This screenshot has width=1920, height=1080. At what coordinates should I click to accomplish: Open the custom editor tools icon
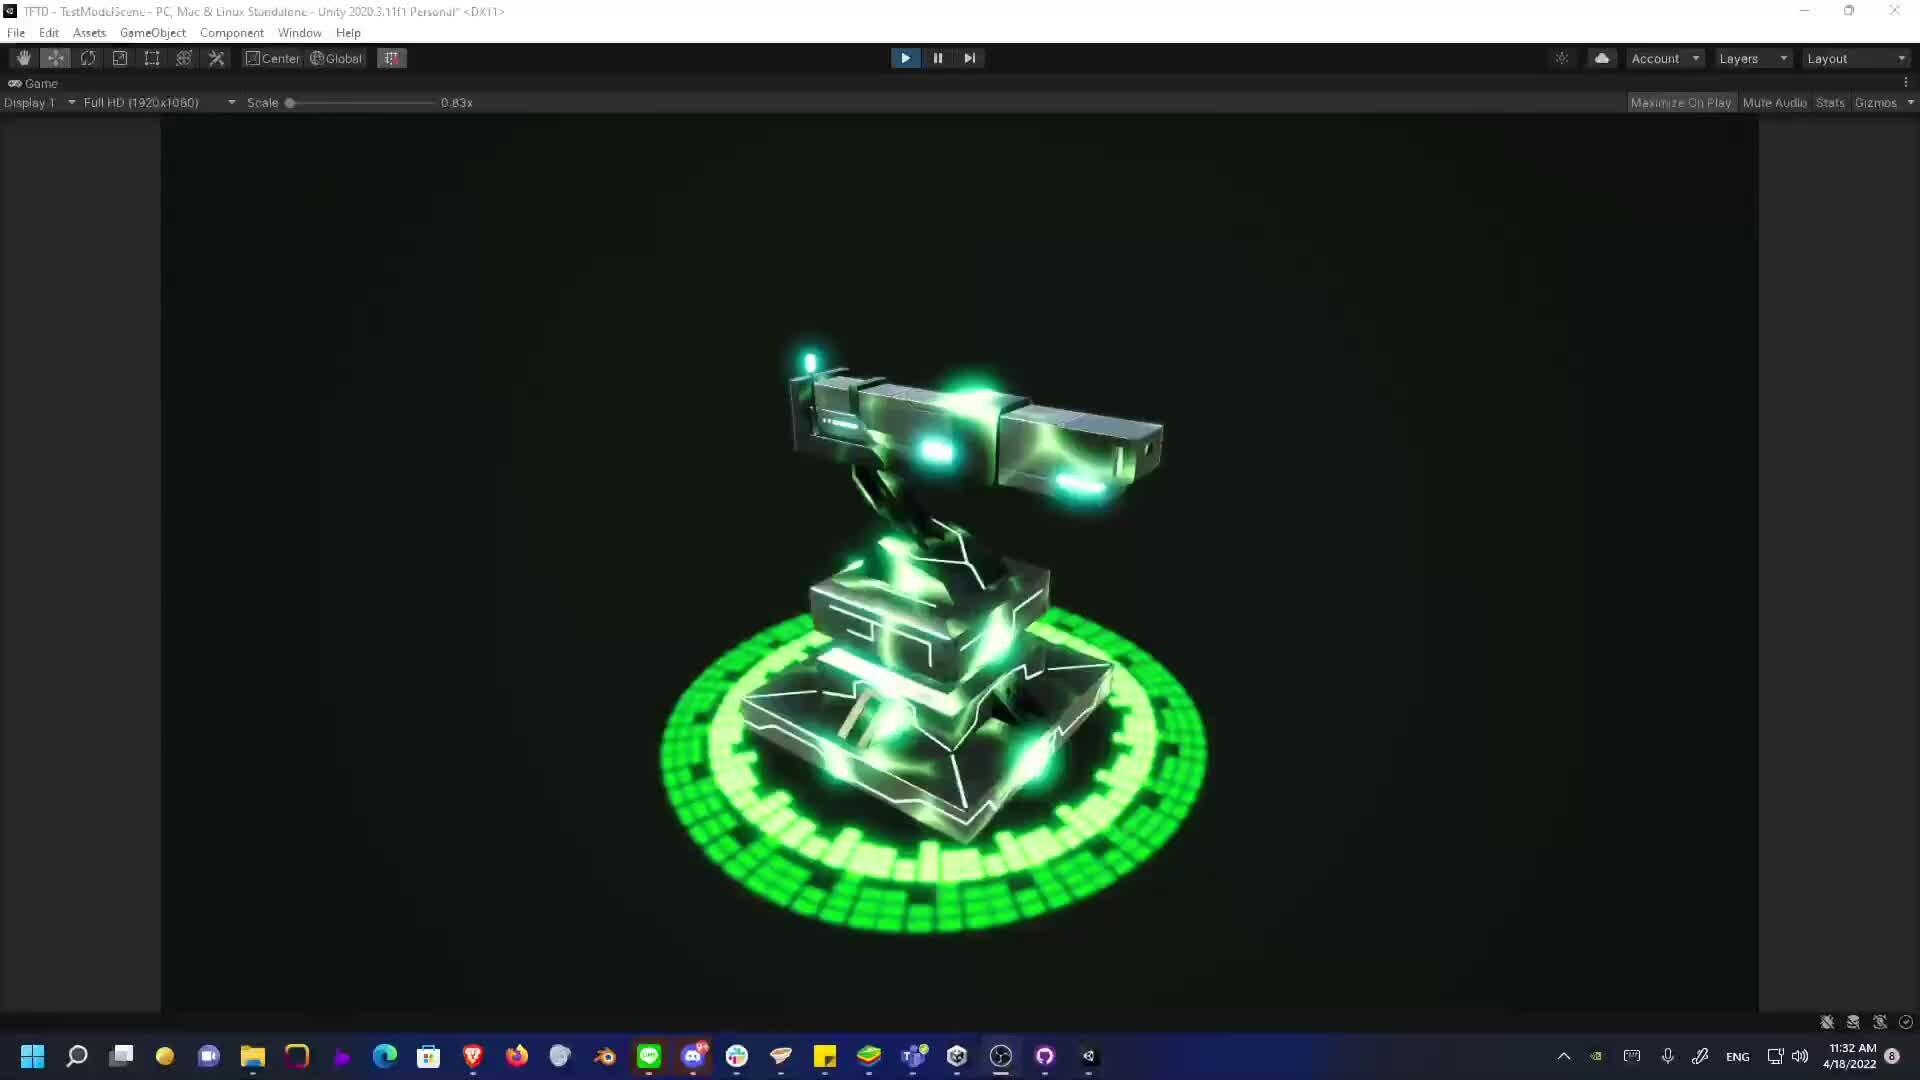[216, 58]
